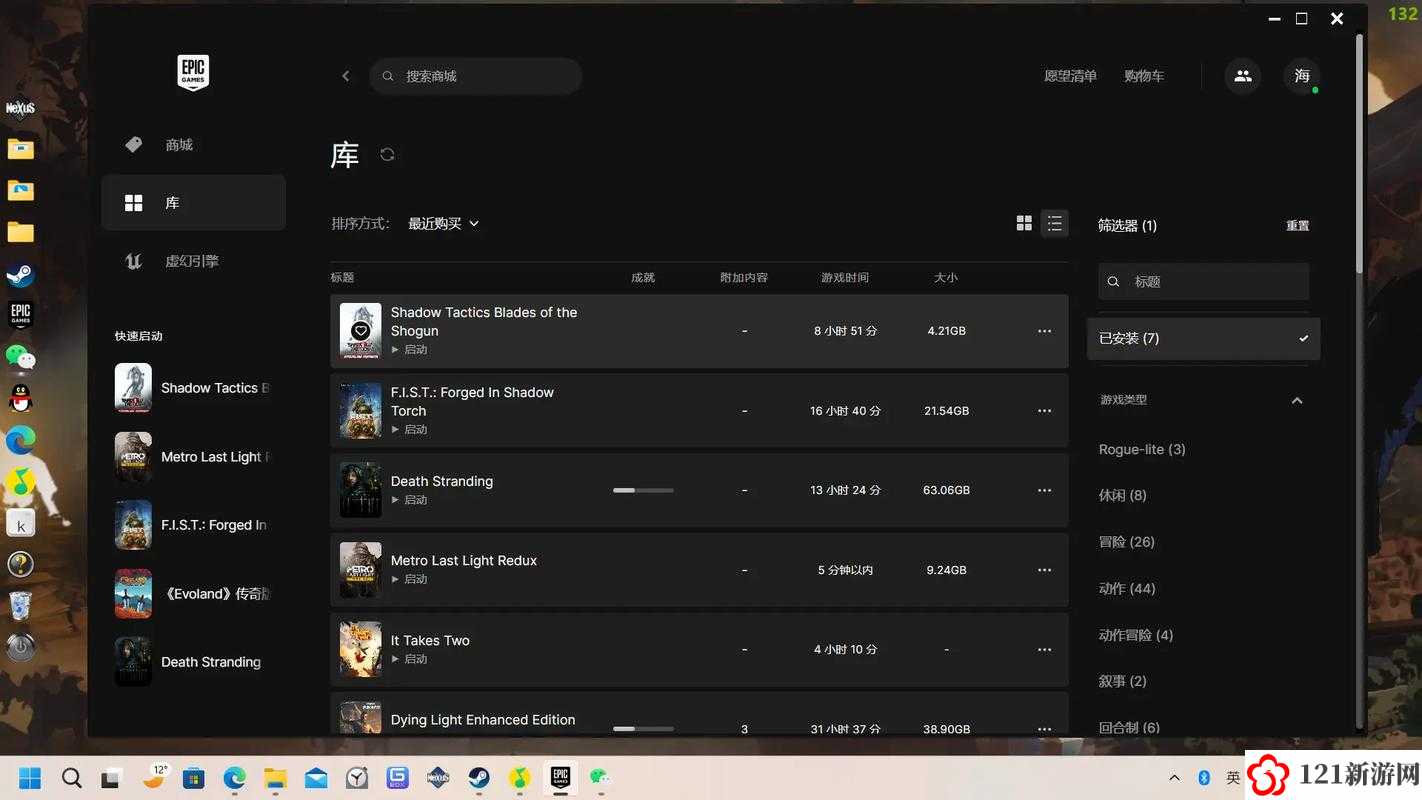Click Epic Games icon in taskbar
This screenshot has height=800, width=1422.
560,777
